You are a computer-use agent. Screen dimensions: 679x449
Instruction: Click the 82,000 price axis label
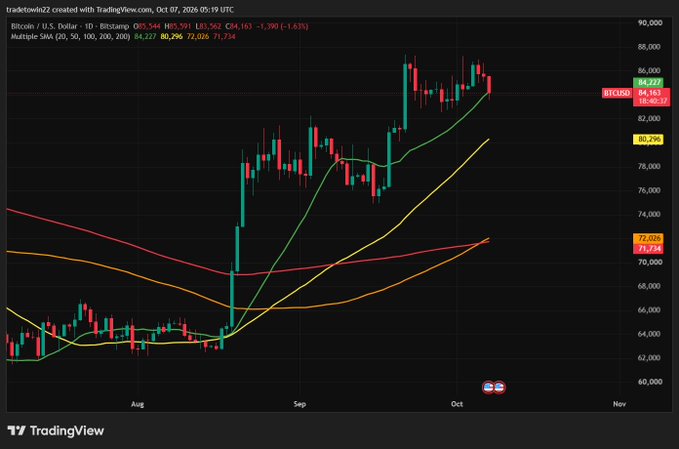tap(649, 119)
